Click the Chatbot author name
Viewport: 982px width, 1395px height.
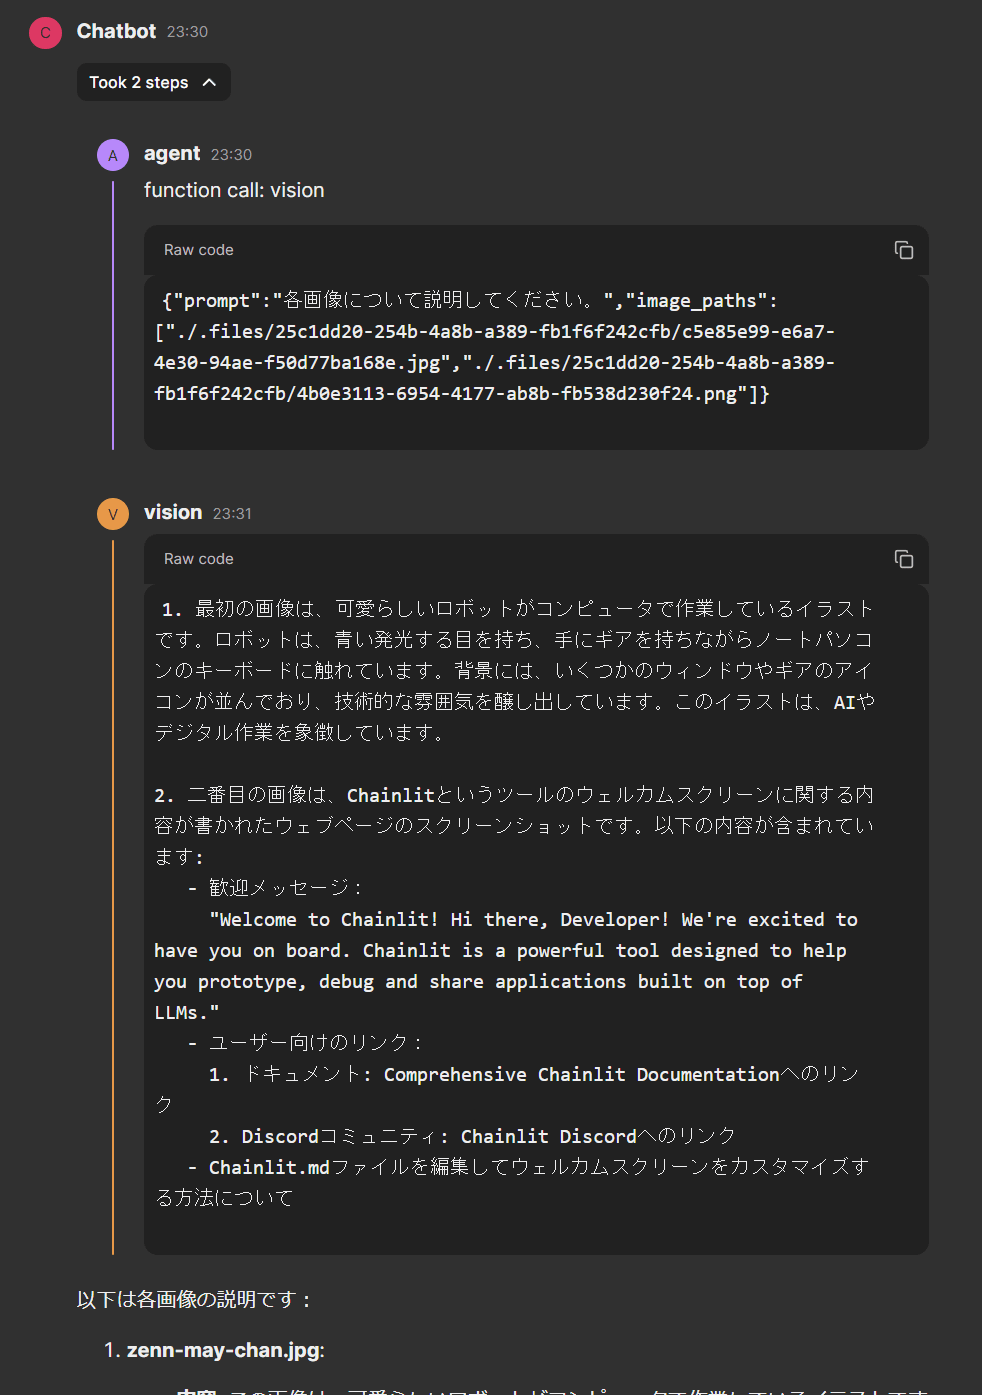coord(116,31)
